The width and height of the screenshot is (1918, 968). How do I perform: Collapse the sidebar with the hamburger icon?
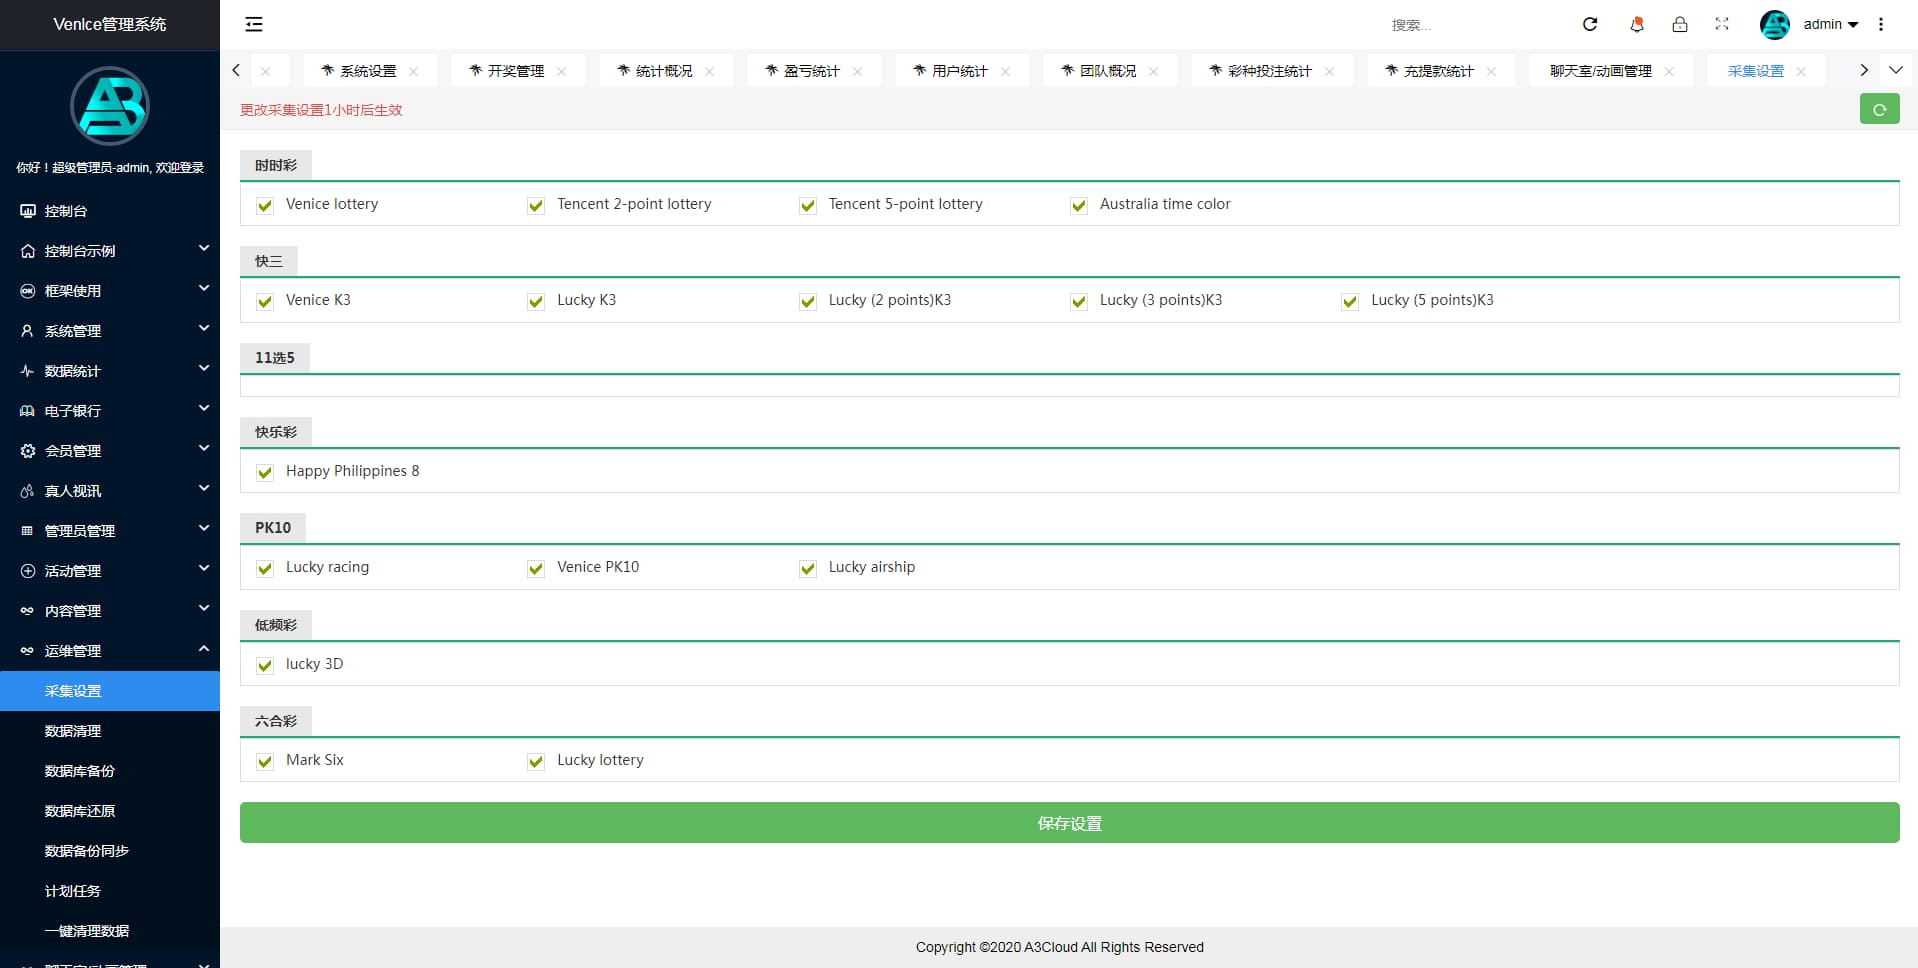(x=254, y=24)
